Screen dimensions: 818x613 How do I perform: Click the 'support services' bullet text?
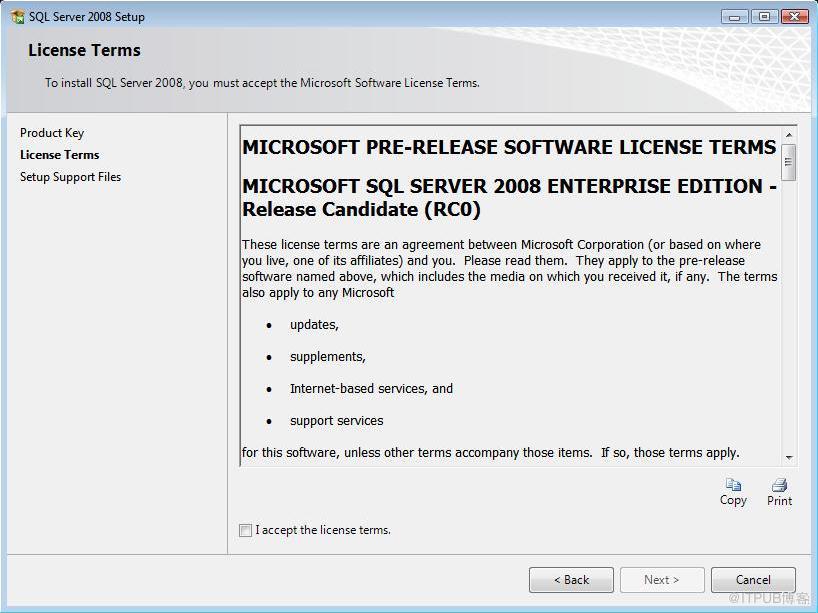click(x=336, y=420)
